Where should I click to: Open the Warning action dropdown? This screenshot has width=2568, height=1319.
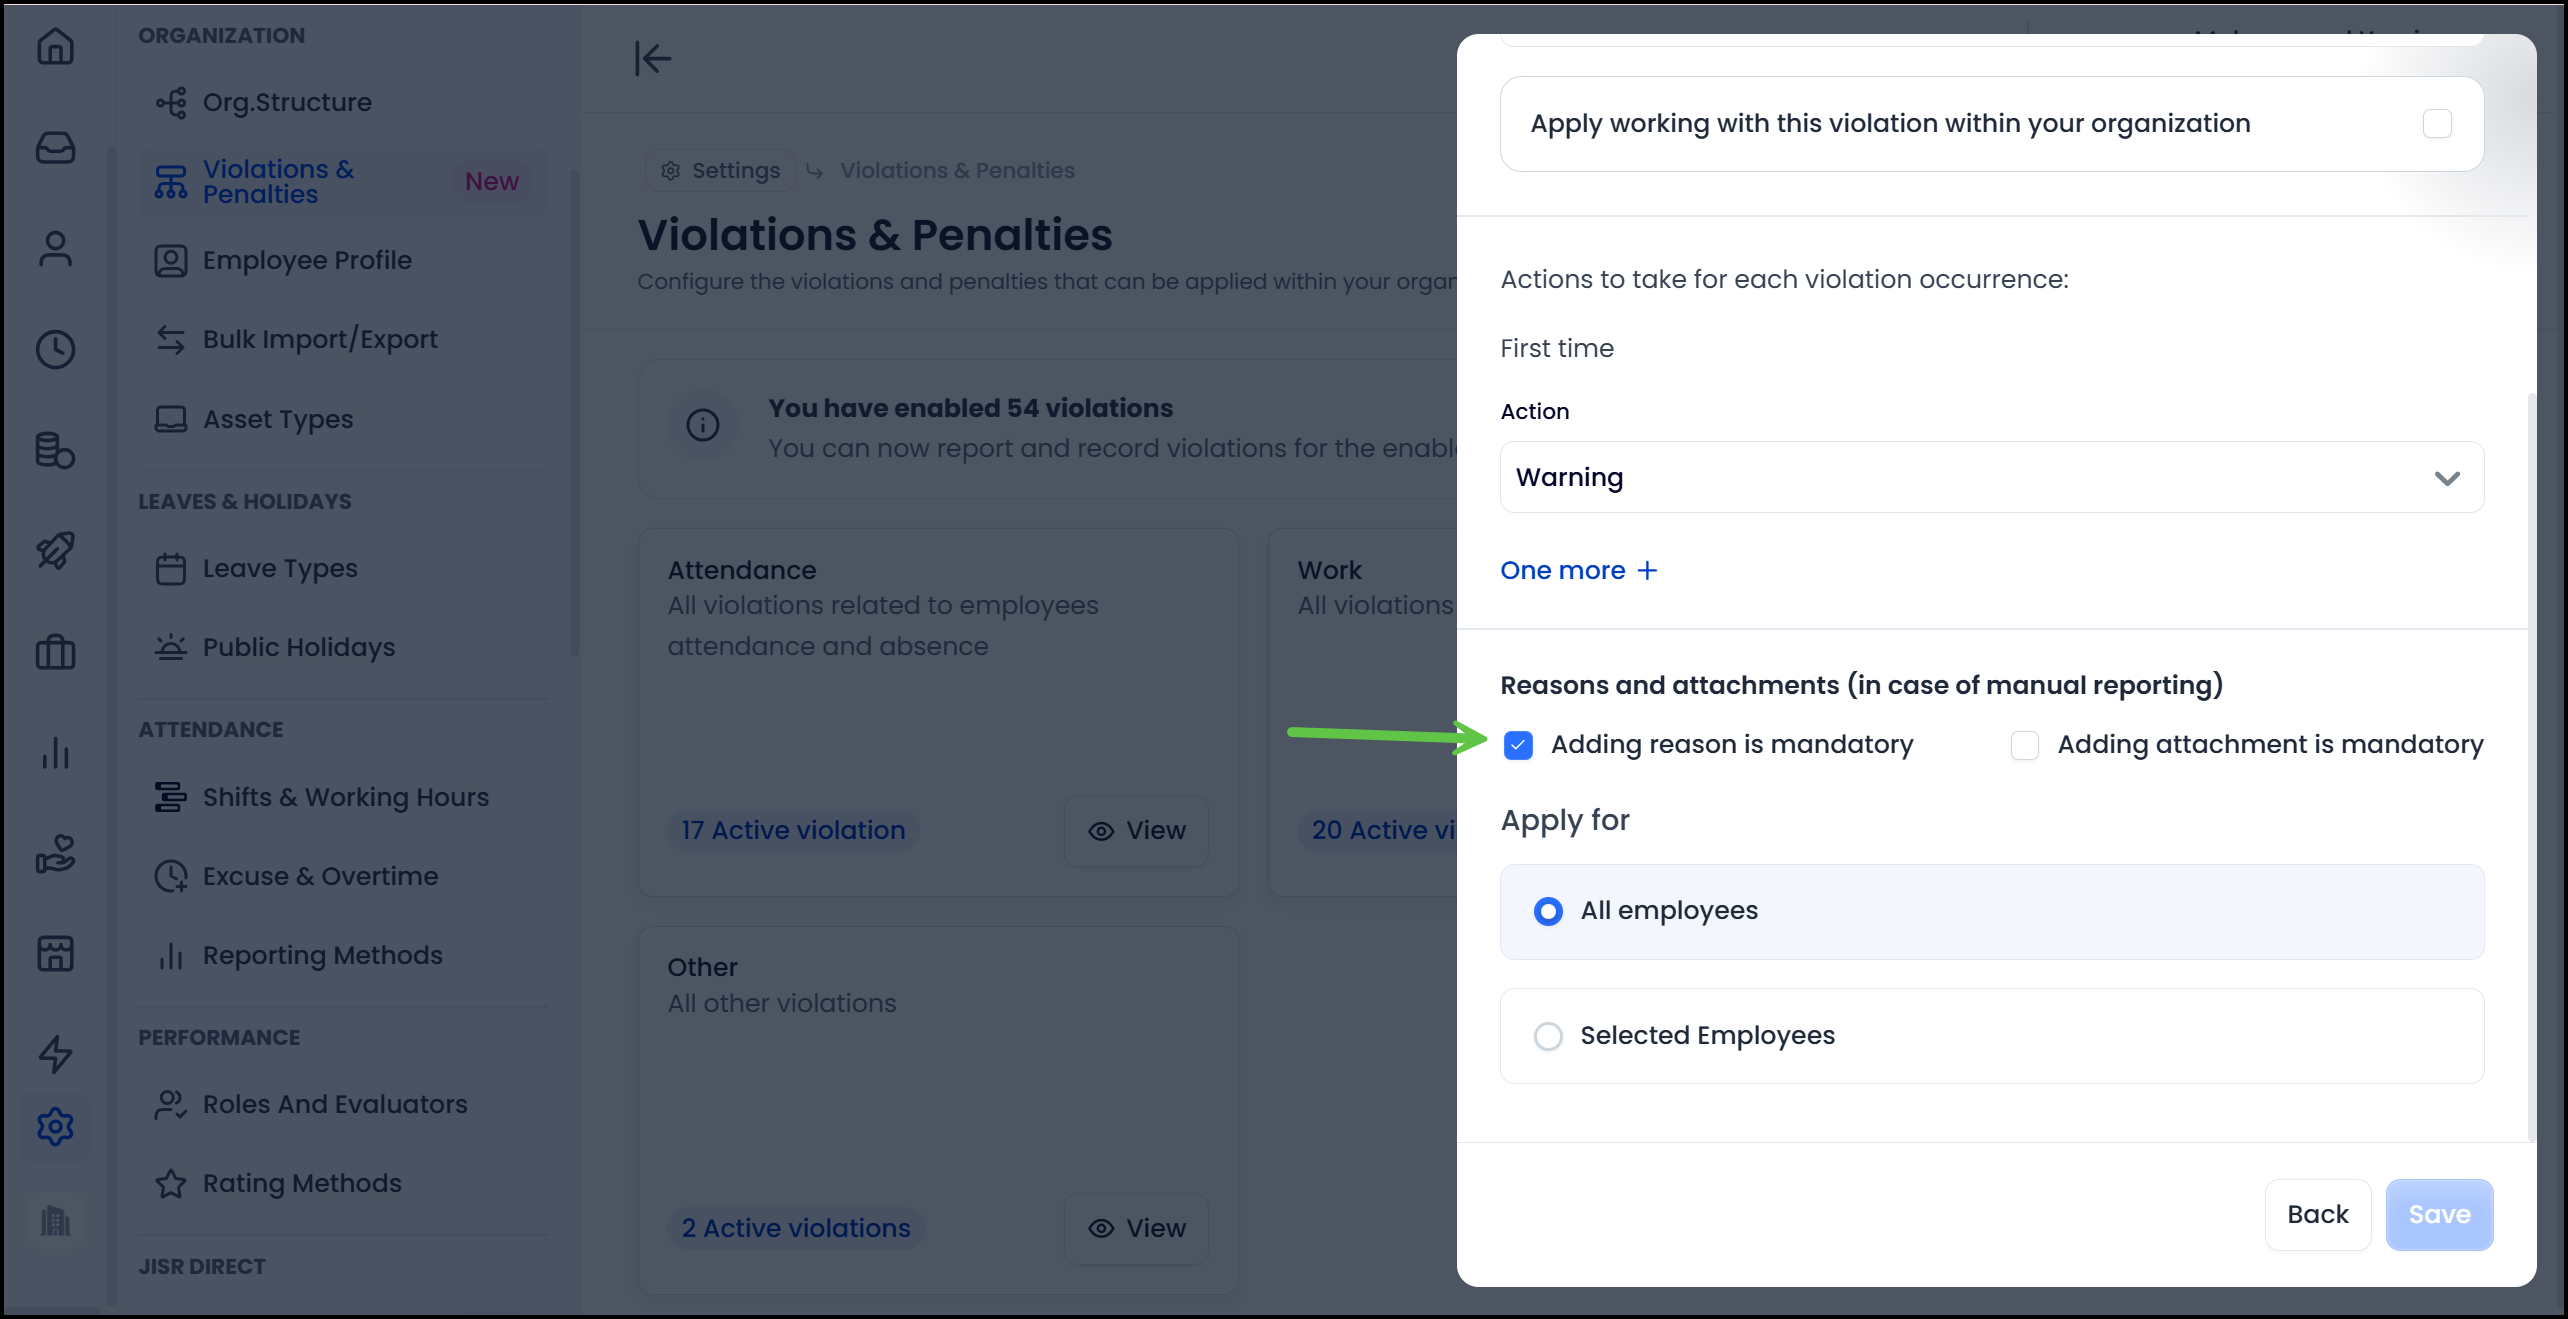(1991, 477)
